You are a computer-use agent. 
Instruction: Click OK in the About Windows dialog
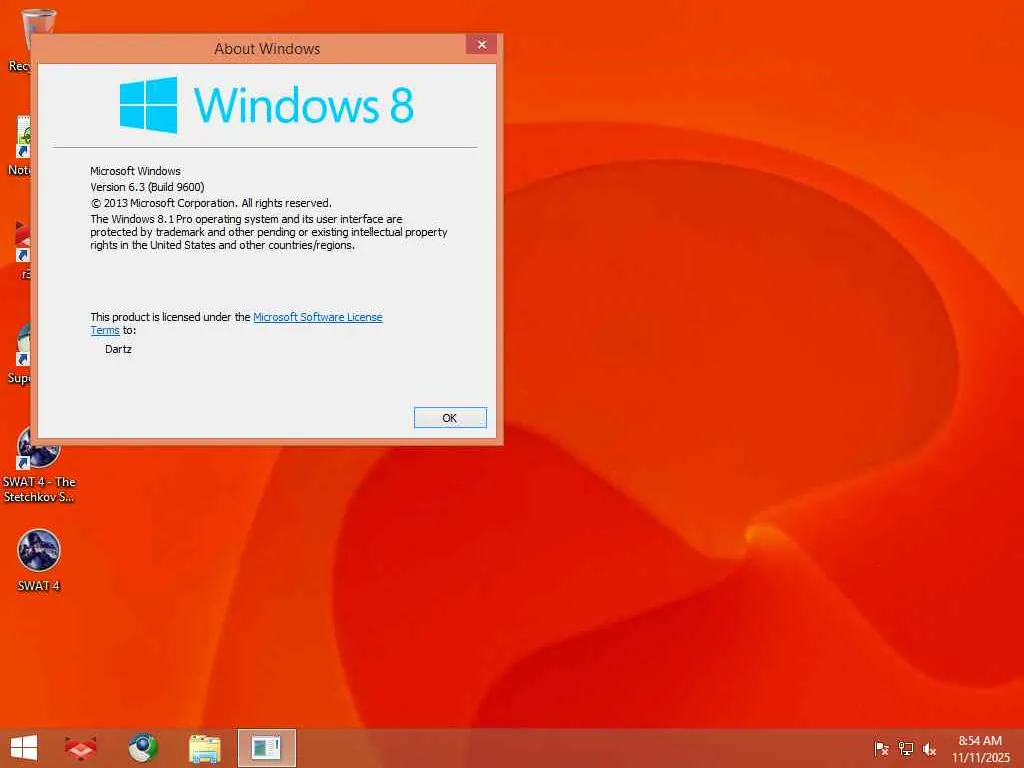pyautogui.click(x=450, y=418)
